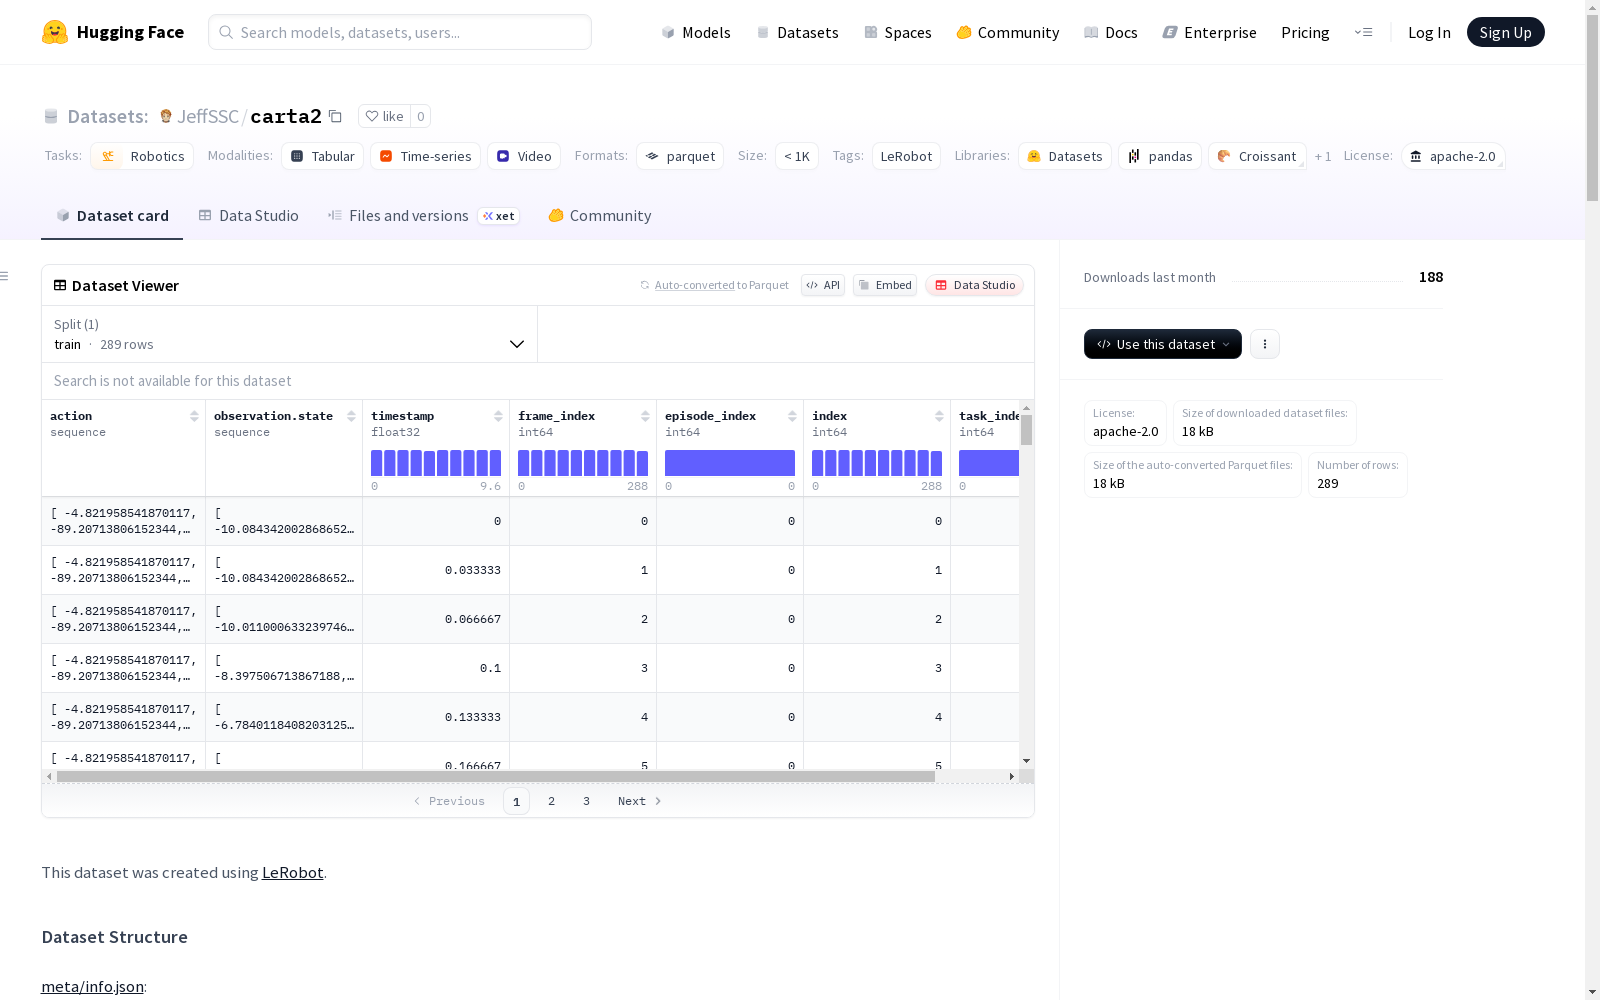
Task: Select the Tabular modality tag
Action: pos(323,156)
